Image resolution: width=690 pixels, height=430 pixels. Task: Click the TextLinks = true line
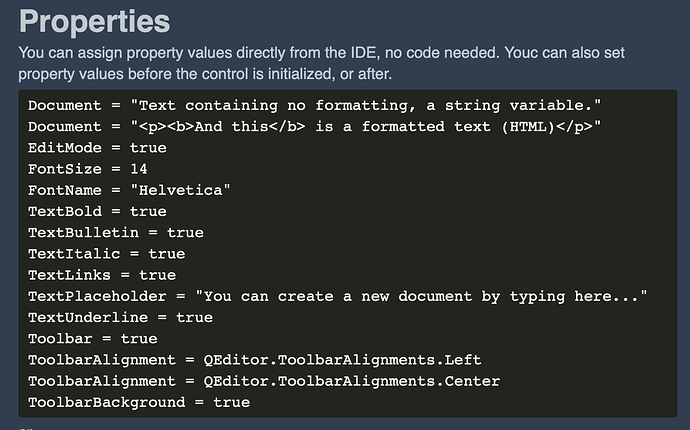[102, 275]
